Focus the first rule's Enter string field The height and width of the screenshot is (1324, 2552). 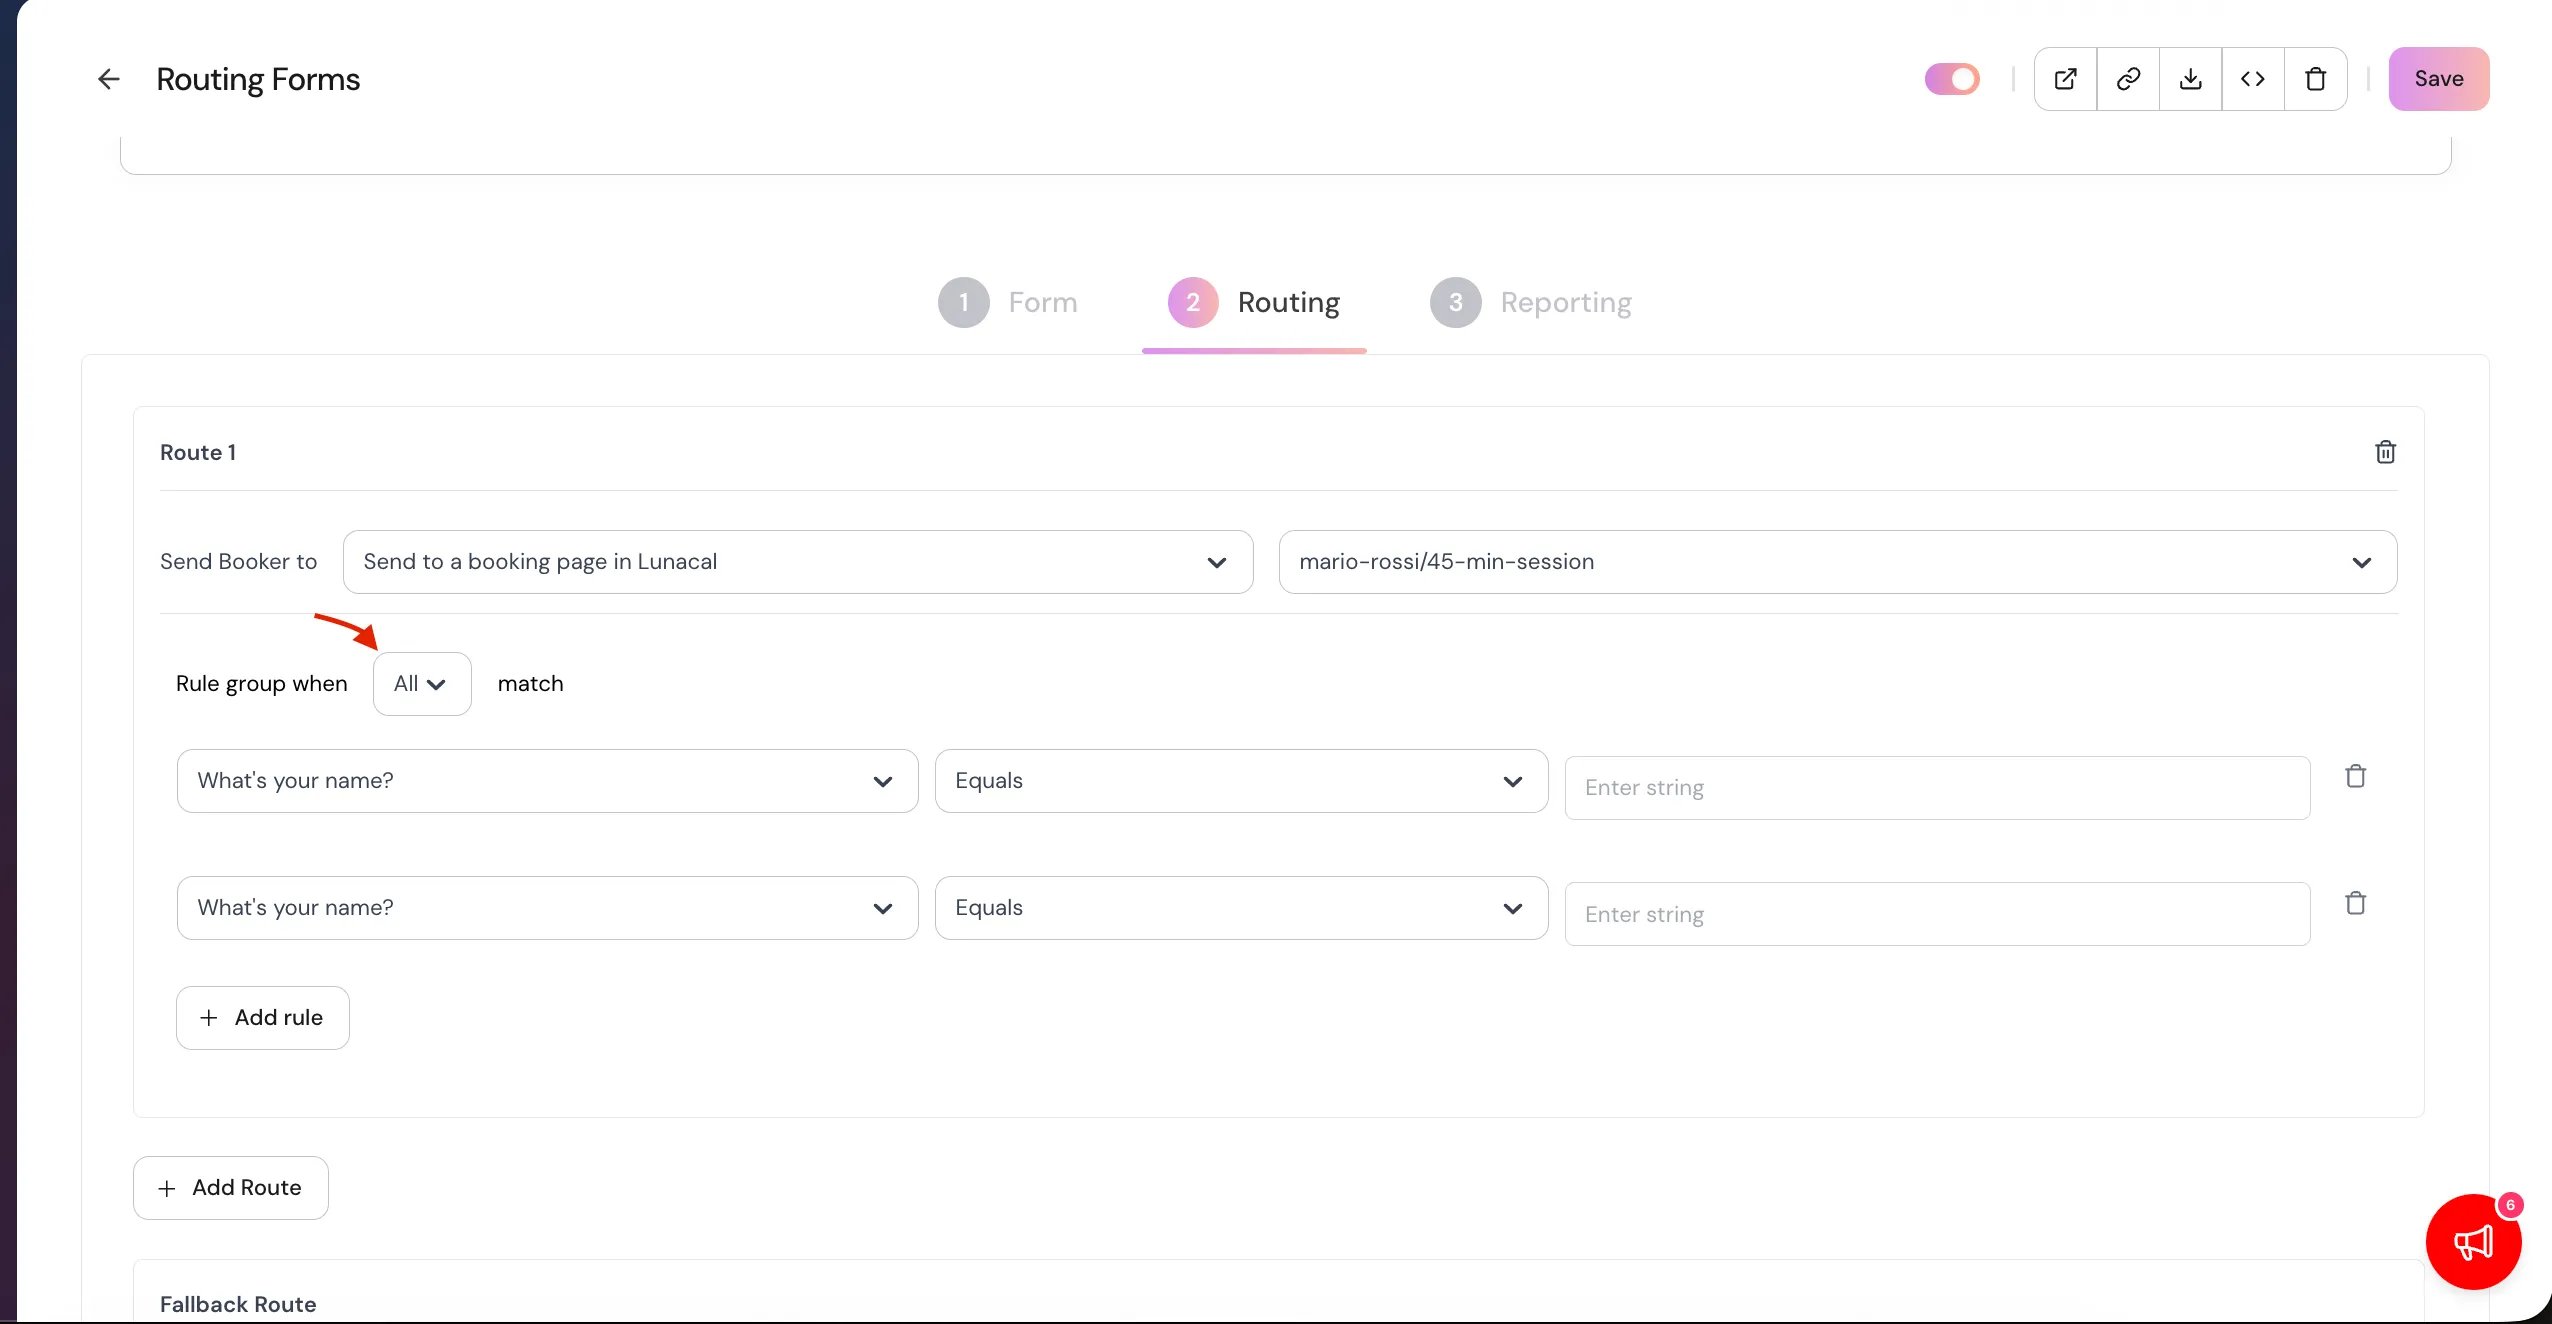1937,788
